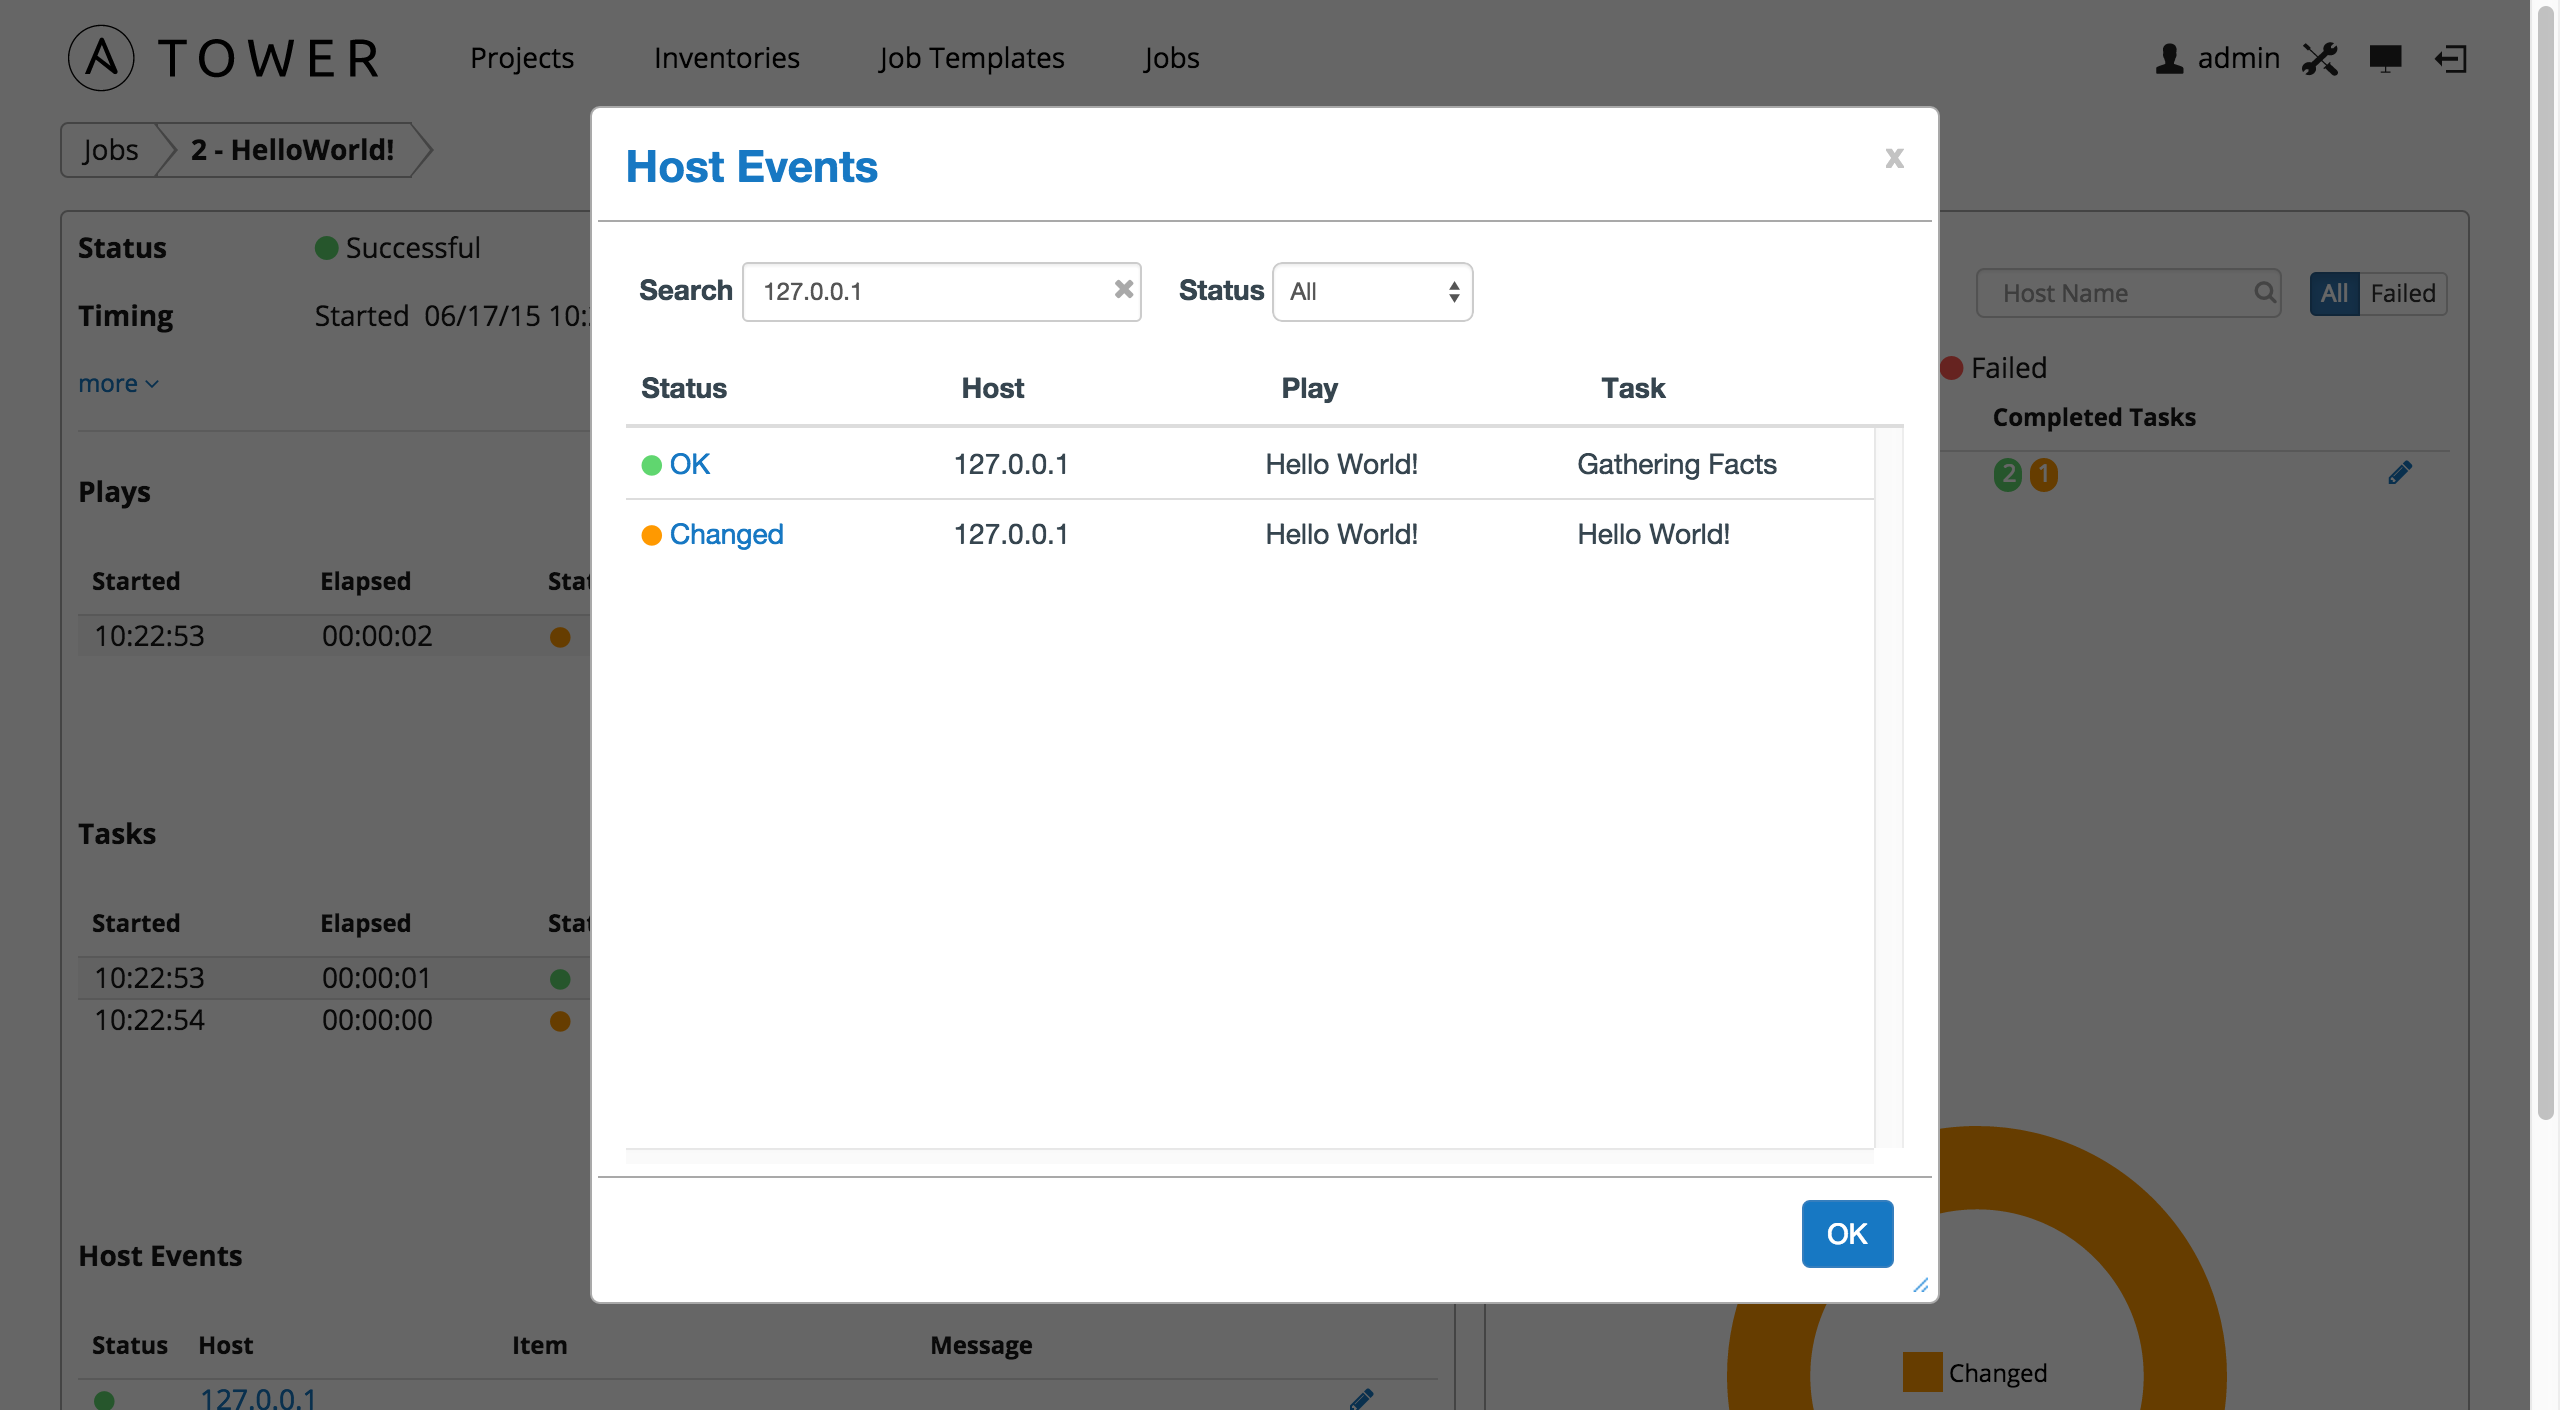Image resolution: width=2560 pixels, height=1410 pixels.
Task: Open the Inventories menu item
Action: coord(727,58)
